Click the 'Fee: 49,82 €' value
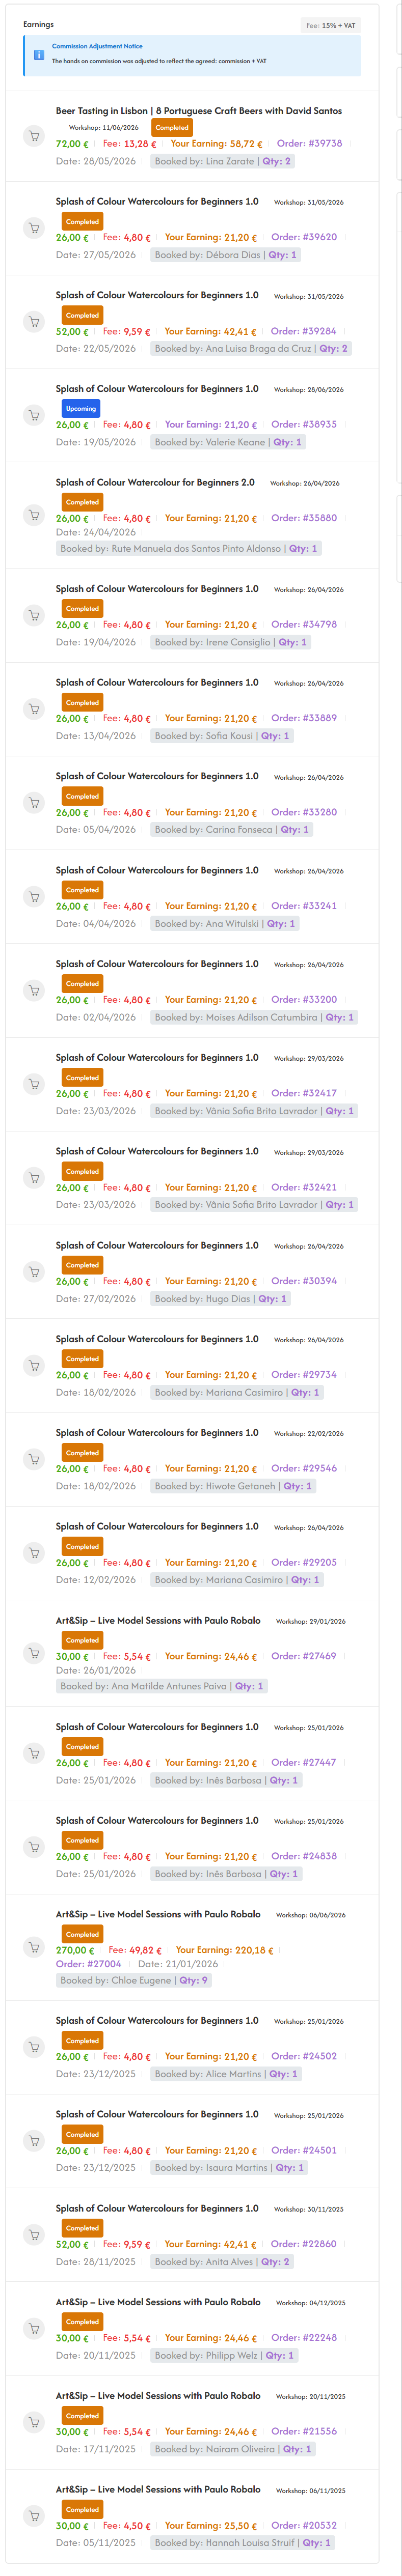 point(135,1950)
